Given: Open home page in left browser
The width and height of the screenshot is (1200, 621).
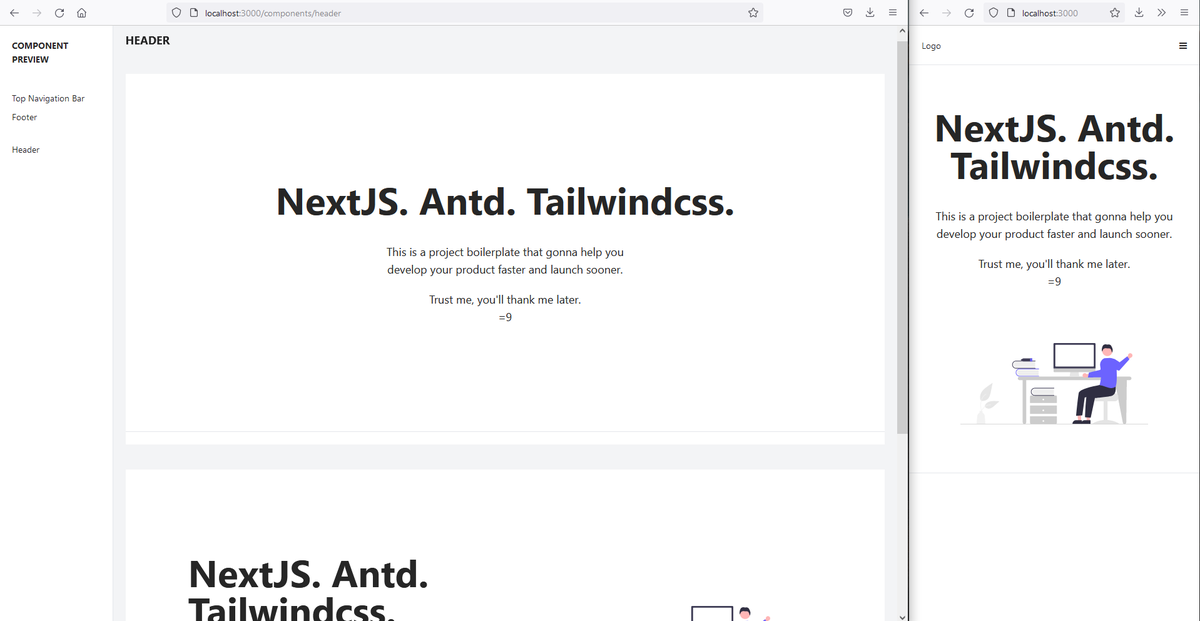Looking at the screenshot, I should (83, 13).
